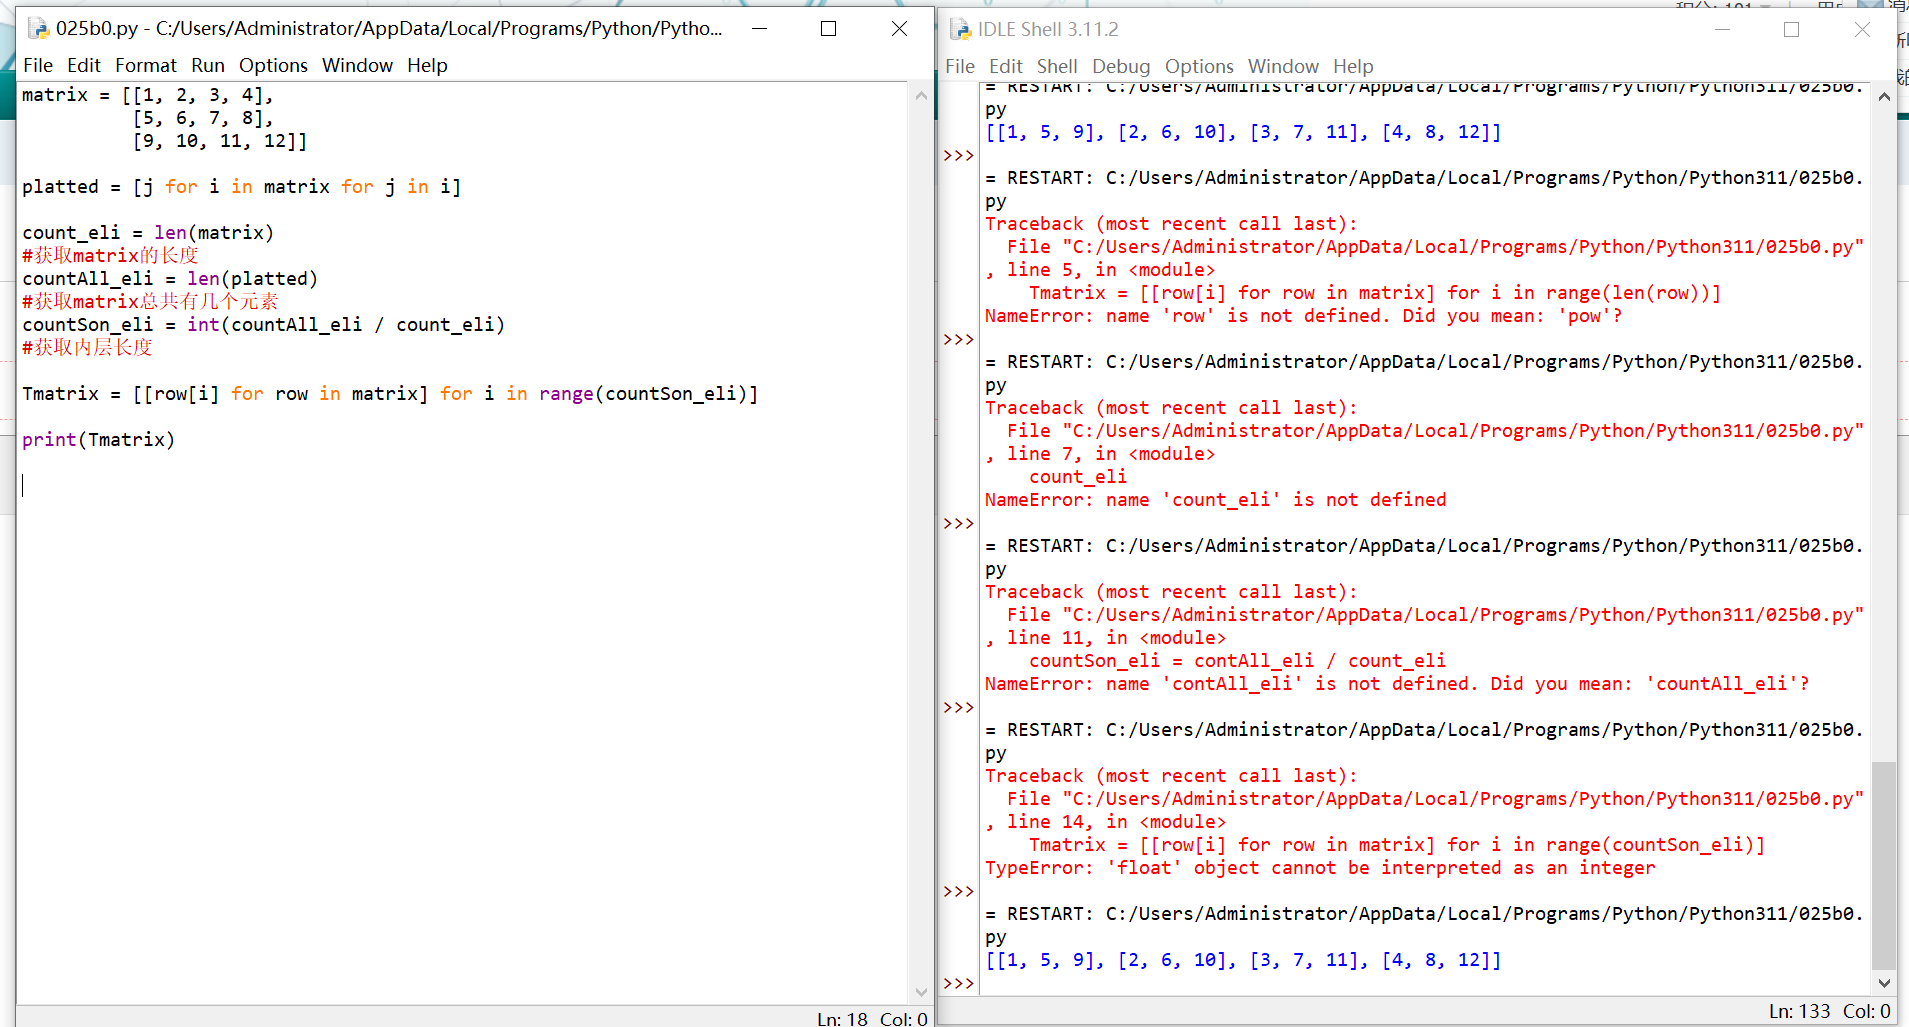Screen dimensions: 1909x1027
Task: Open the Options menu in the editor window
Action: pyautogui.click(x=273, y=65)
